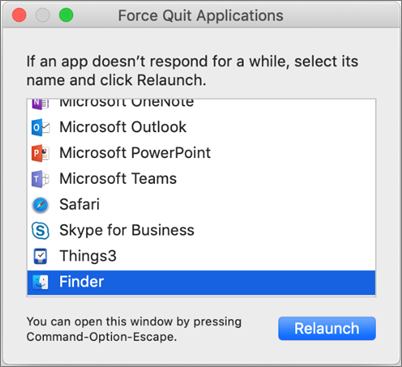Viewport: 402px width, 367px height.
Task: Click the Skype for Business icon
Action: click(x=40, y=230)
